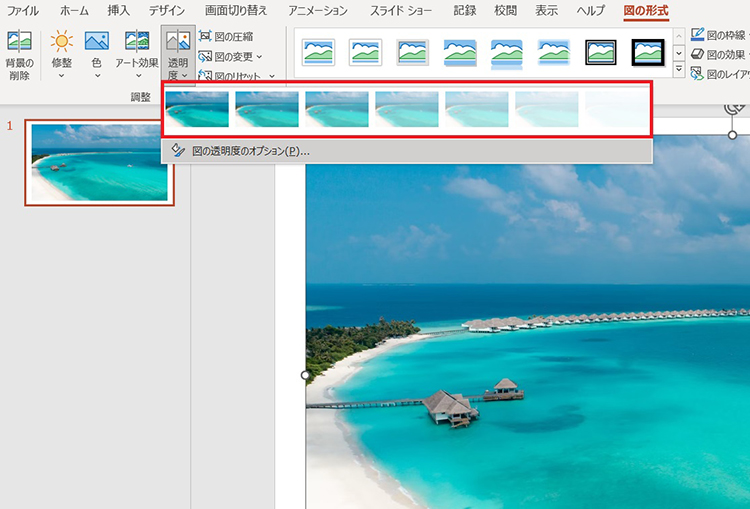Select slide 1 thumbnail

coord(99,163)
